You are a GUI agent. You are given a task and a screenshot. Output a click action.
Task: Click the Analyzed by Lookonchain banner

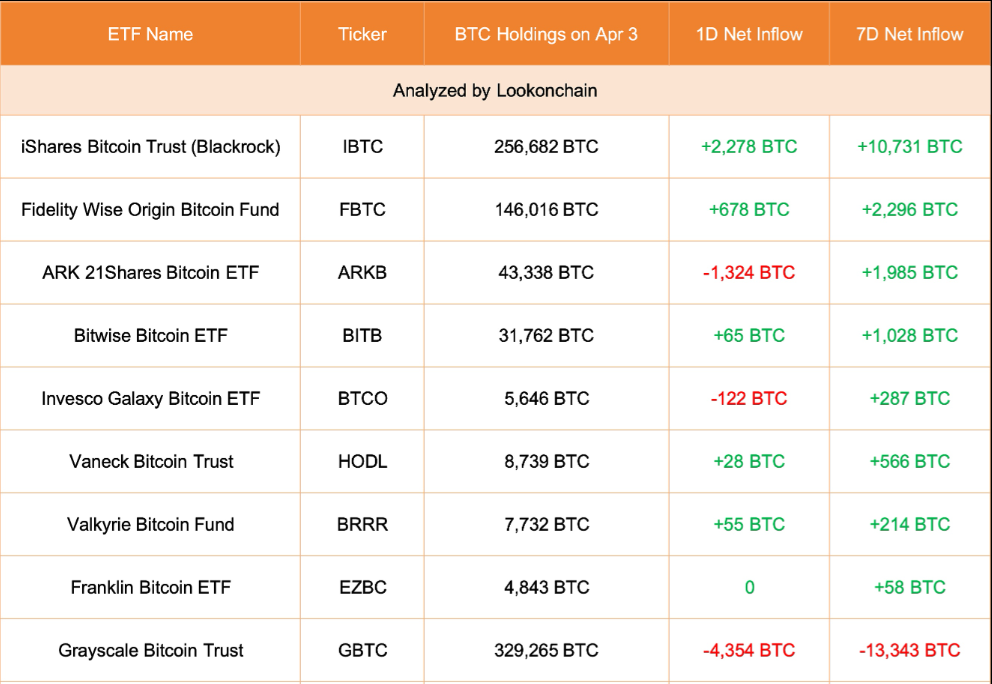coord(495,91)
